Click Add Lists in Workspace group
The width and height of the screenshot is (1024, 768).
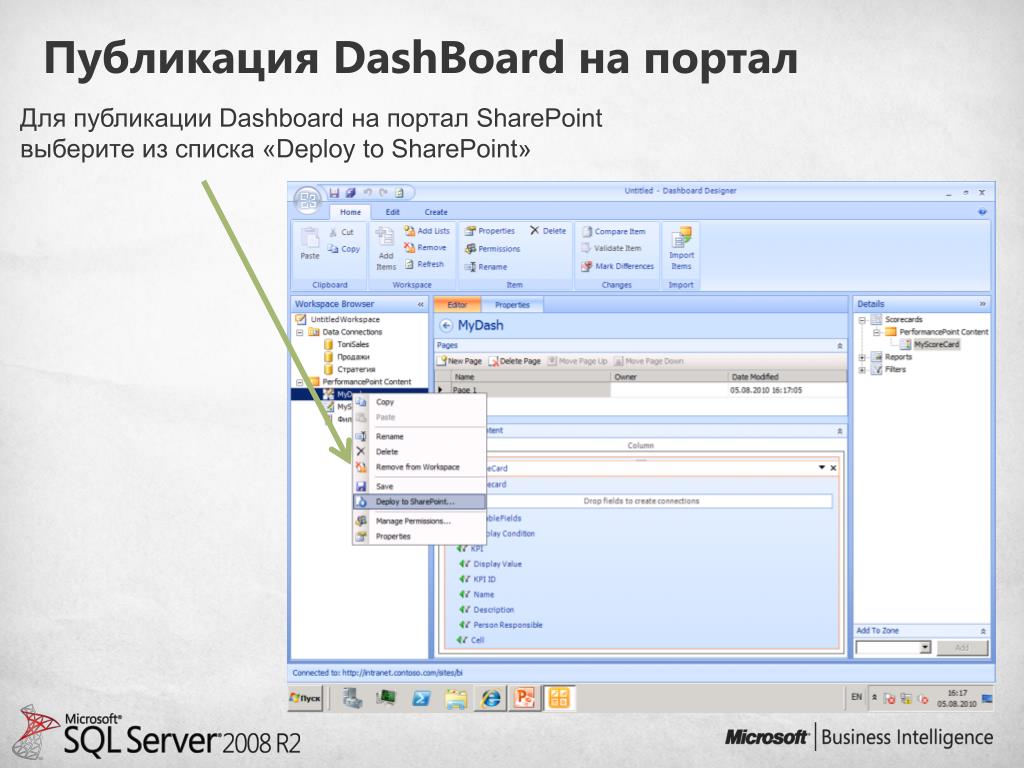(x=426, y=231)
